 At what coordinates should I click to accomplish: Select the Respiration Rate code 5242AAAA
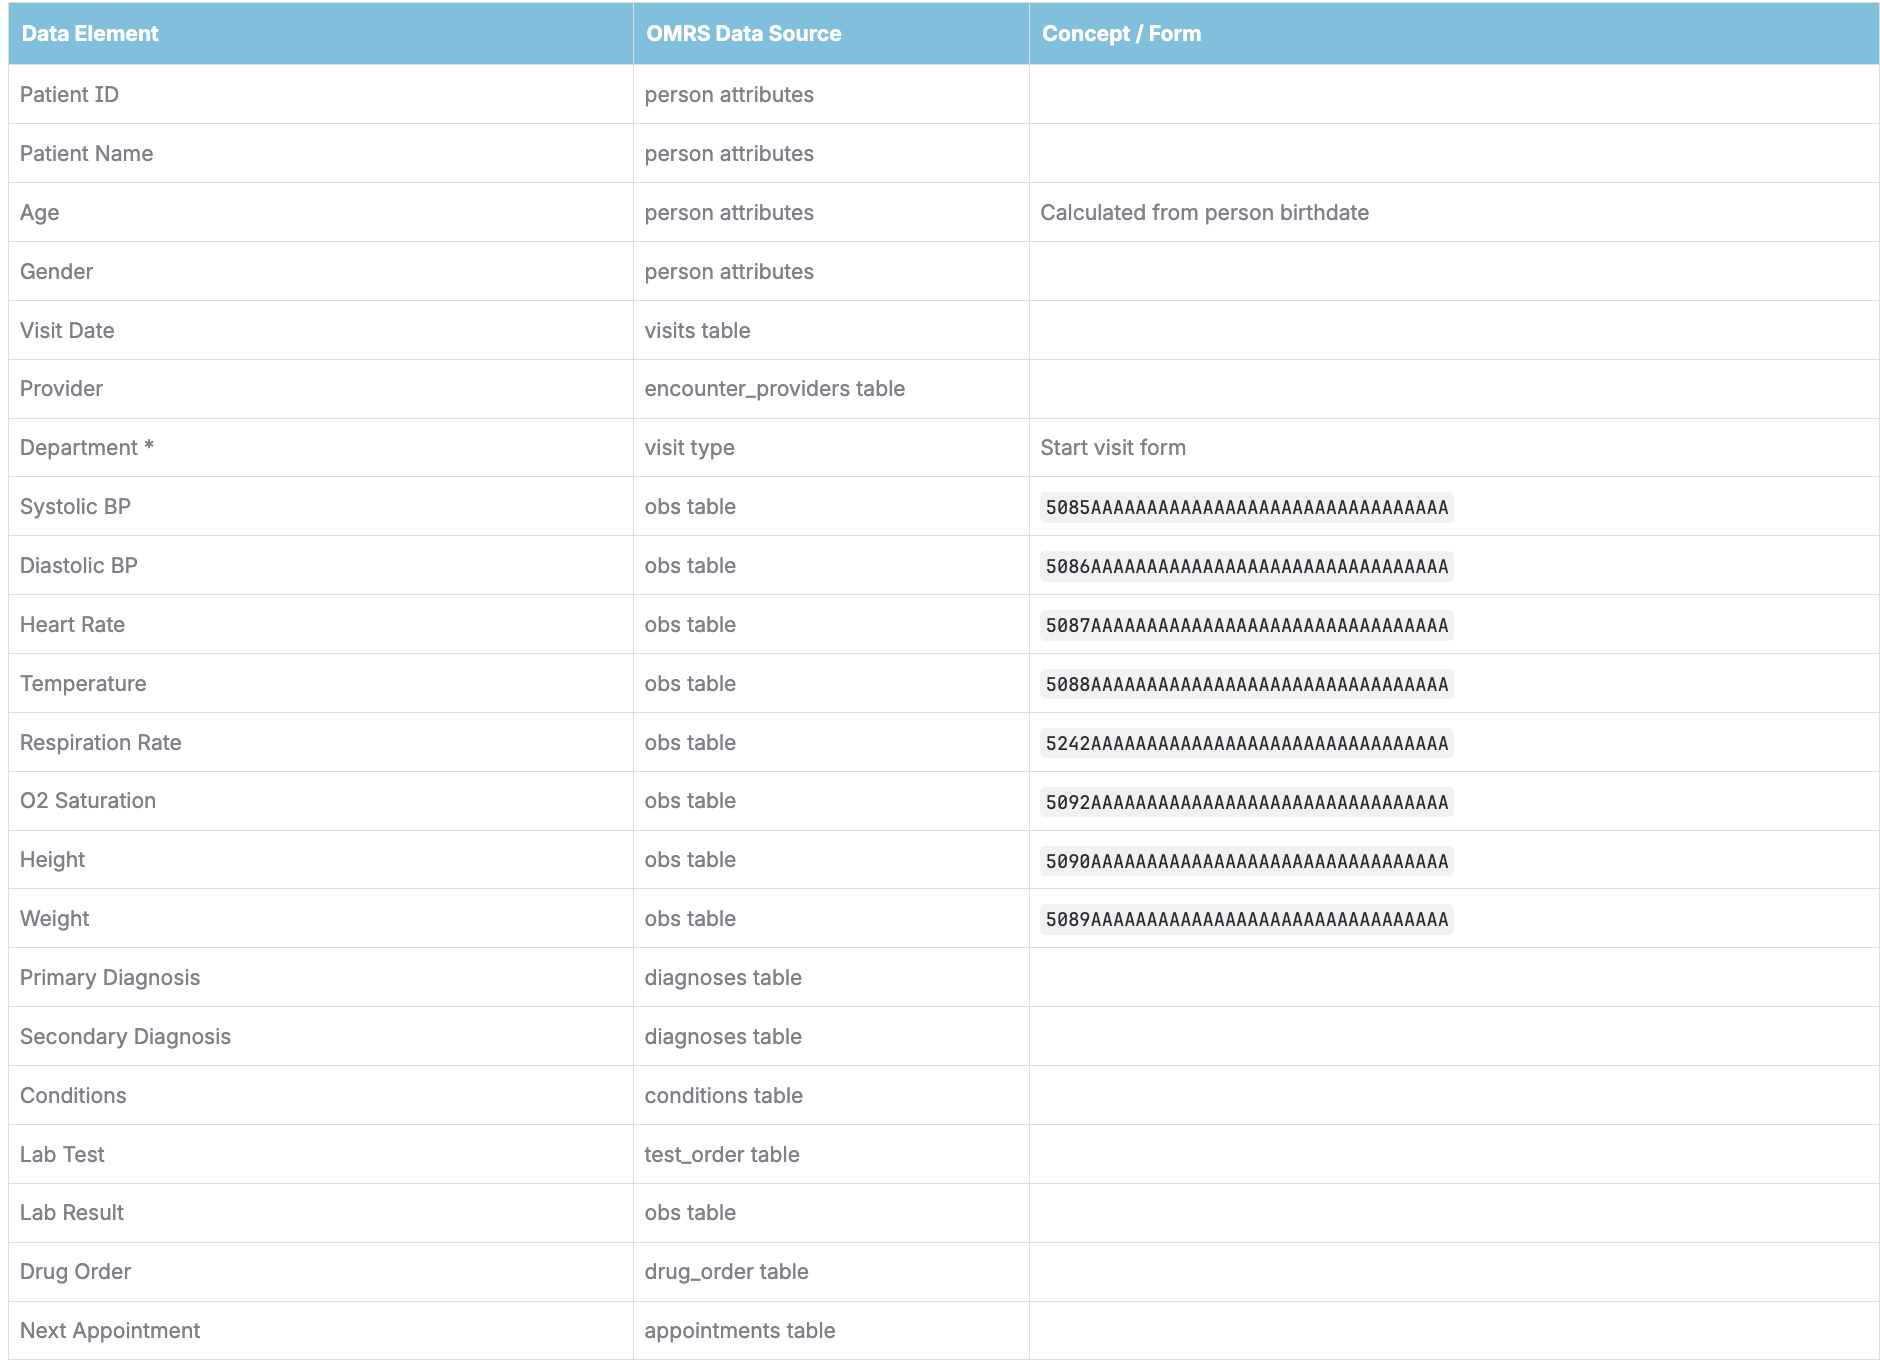point(1246,744)
